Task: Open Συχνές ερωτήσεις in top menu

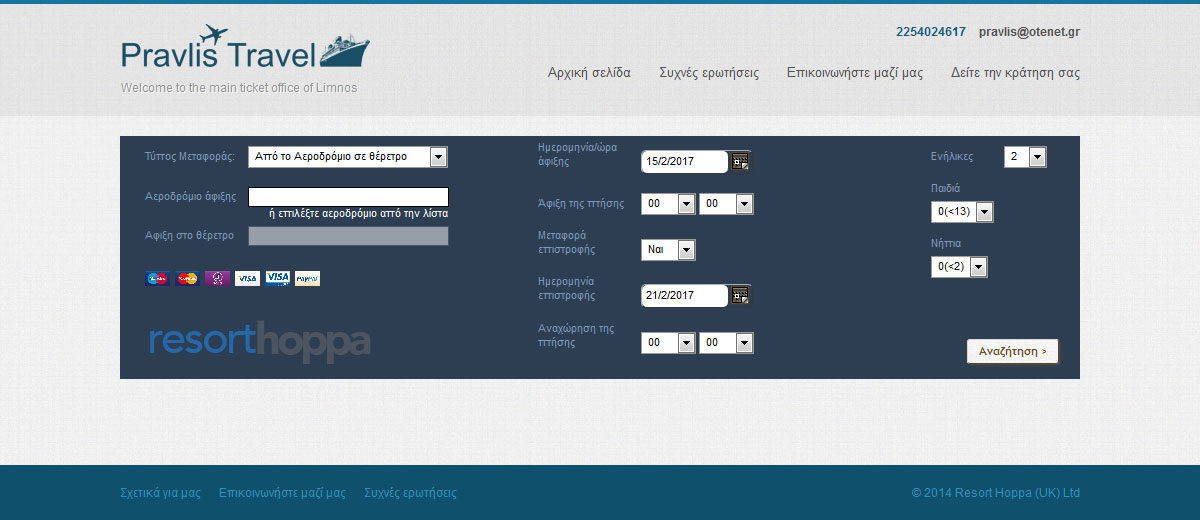Action: [709, 73]
